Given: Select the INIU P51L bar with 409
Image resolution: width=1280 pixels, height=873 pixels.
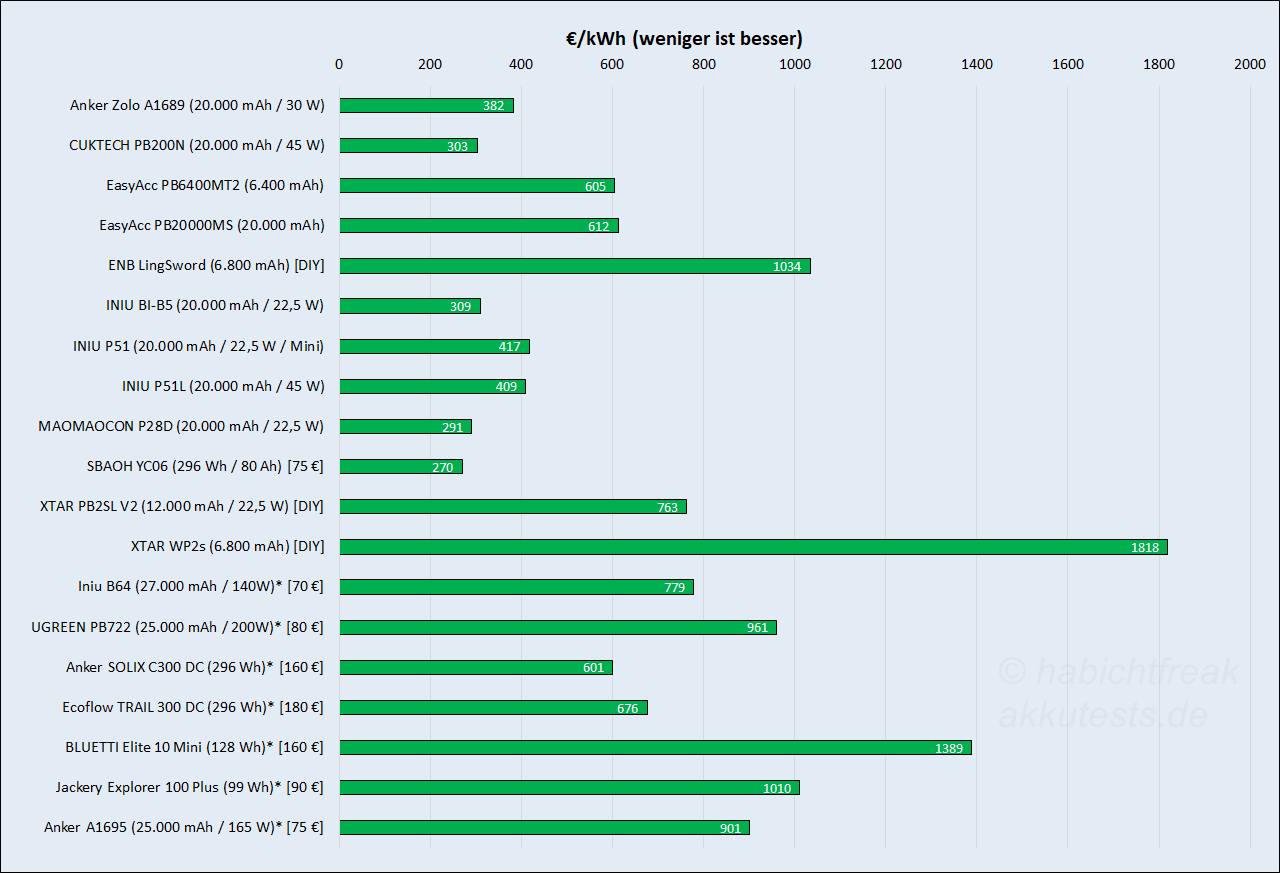Looking at the screenshot, I should click(432, 386).
